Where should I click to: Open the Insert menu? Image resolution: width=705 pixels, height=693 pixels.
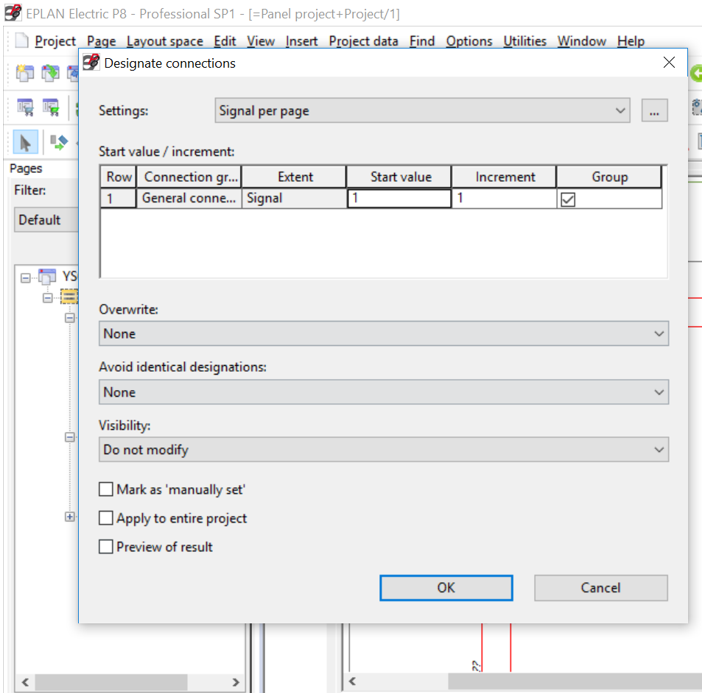pos(301,41)
